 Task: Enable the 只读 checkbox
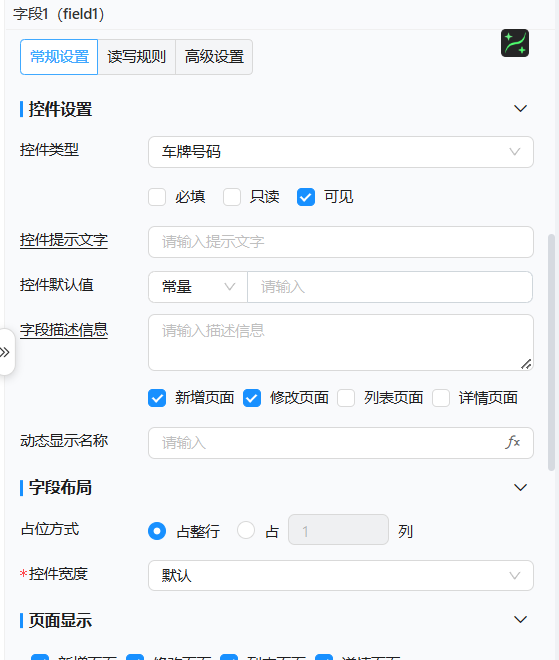232,197
